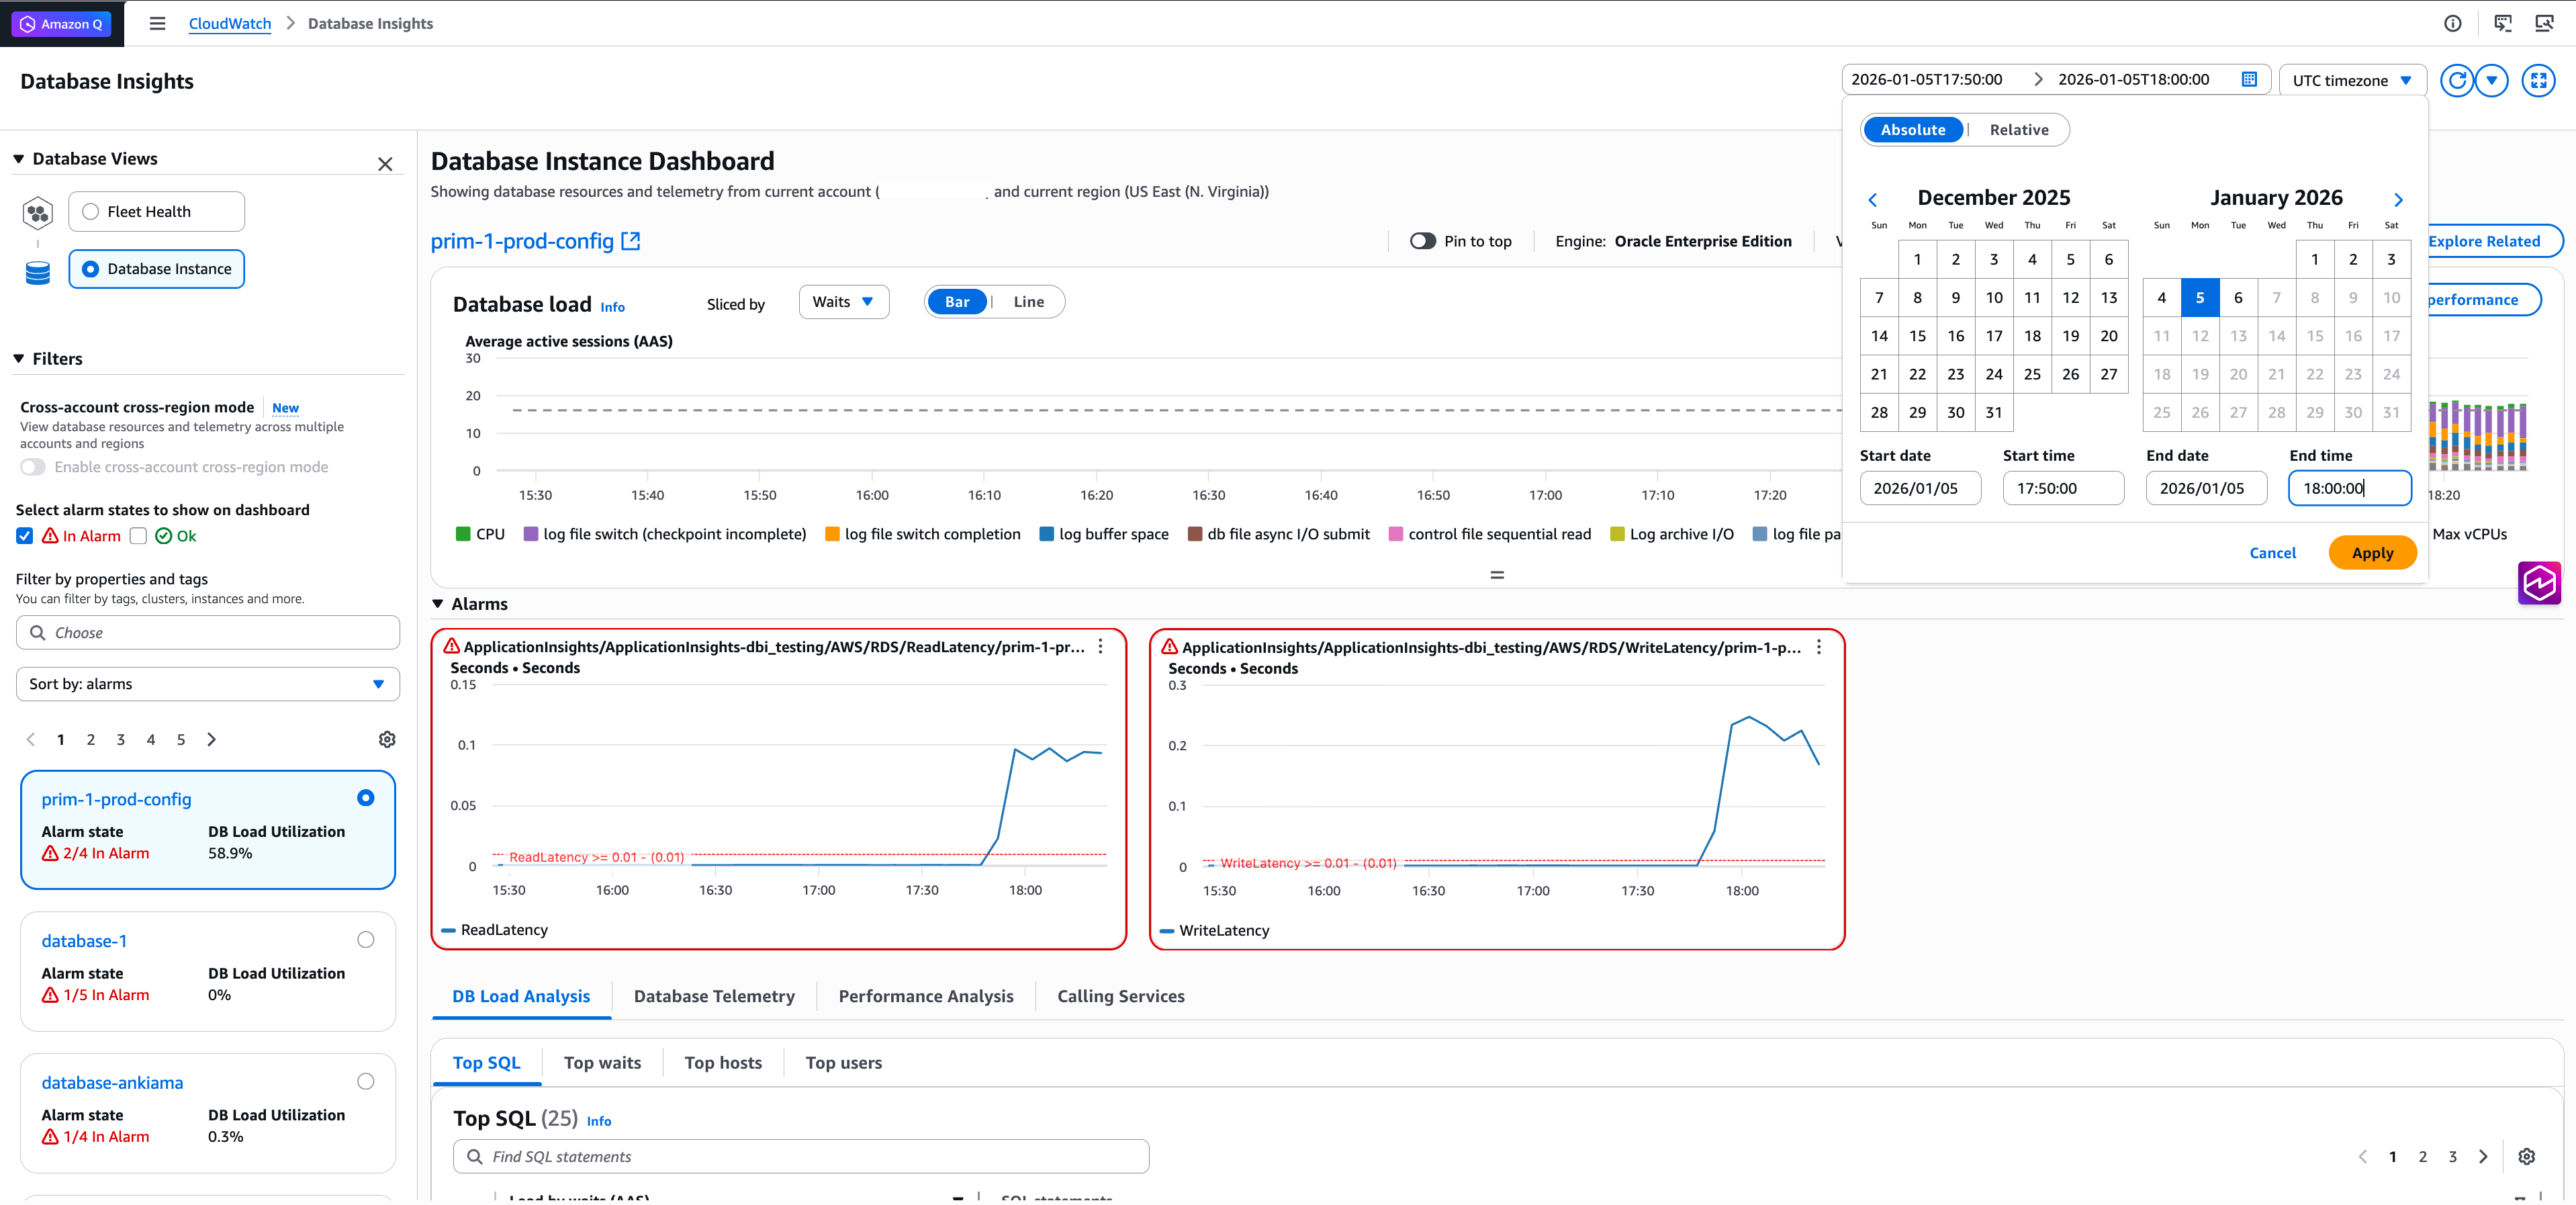Click log file switch completion swatch
The width and height of the screenshot is (2576, 1205).
tap(832, 534)
